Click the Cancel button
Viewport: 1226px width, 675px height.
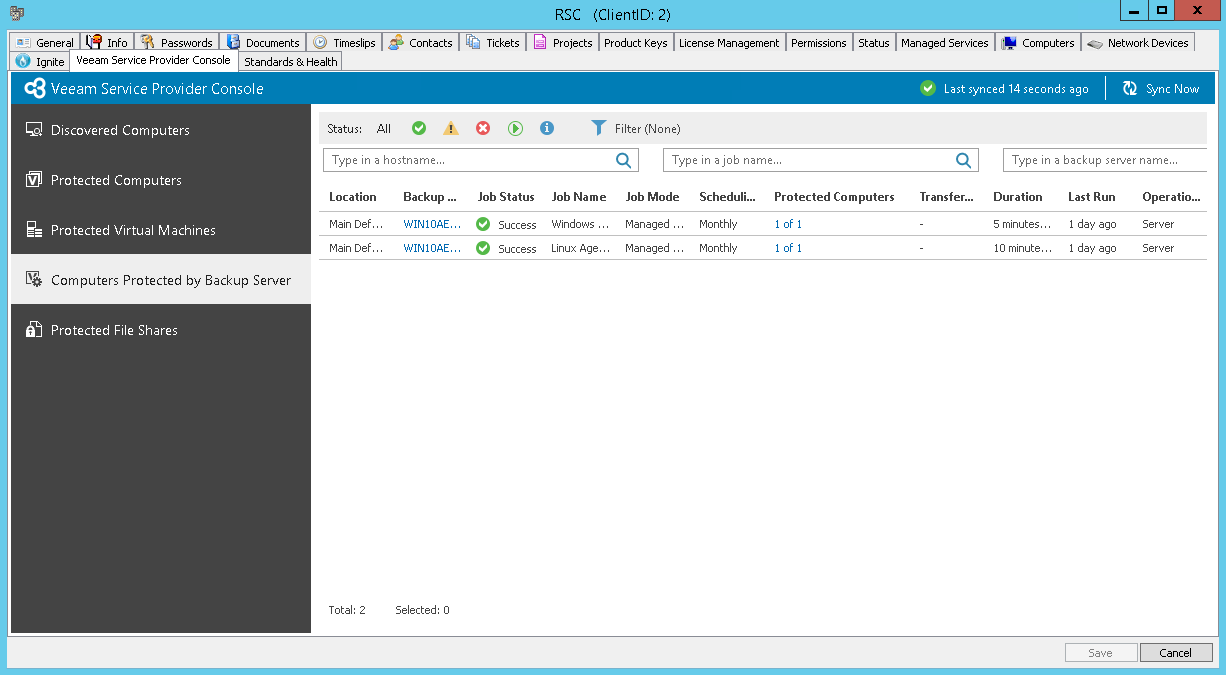click(x=1176, y=652)
